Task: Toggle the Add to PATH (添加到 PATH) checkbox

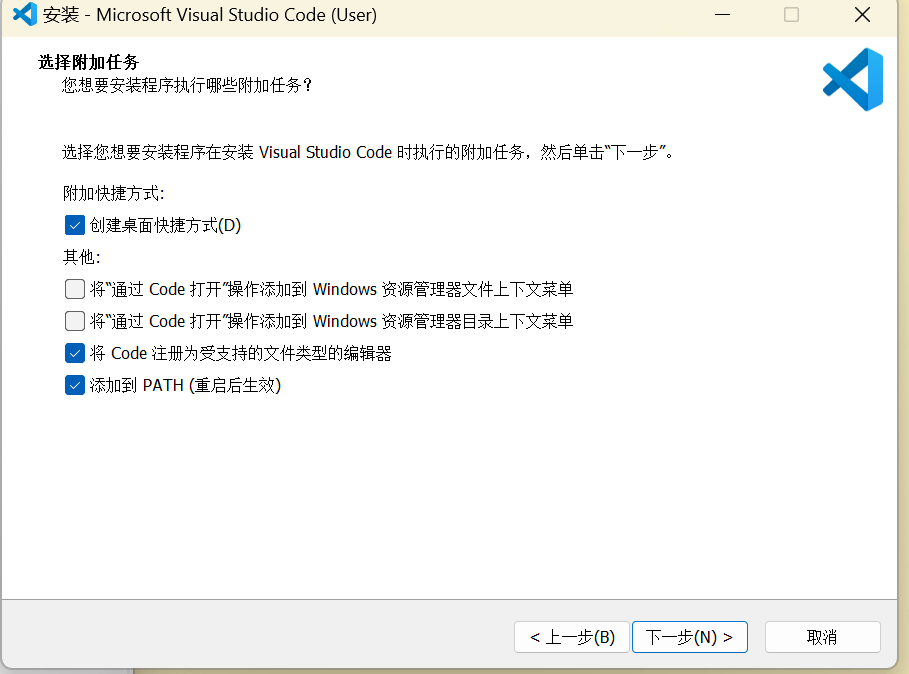Action: [x=75, y=385]
